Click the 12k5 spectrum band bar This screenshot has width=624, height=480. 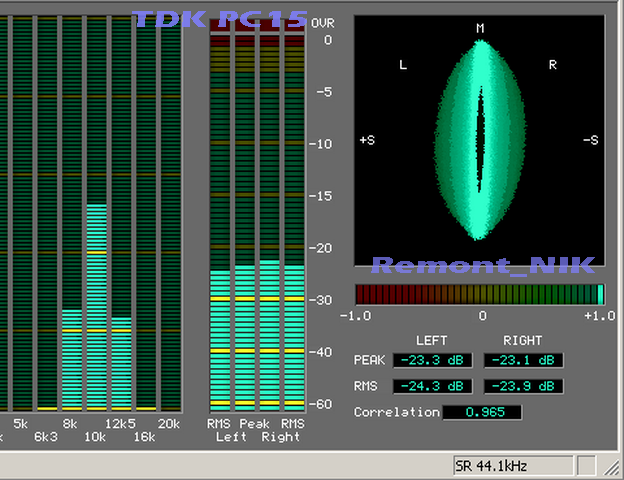coord(121,362)
